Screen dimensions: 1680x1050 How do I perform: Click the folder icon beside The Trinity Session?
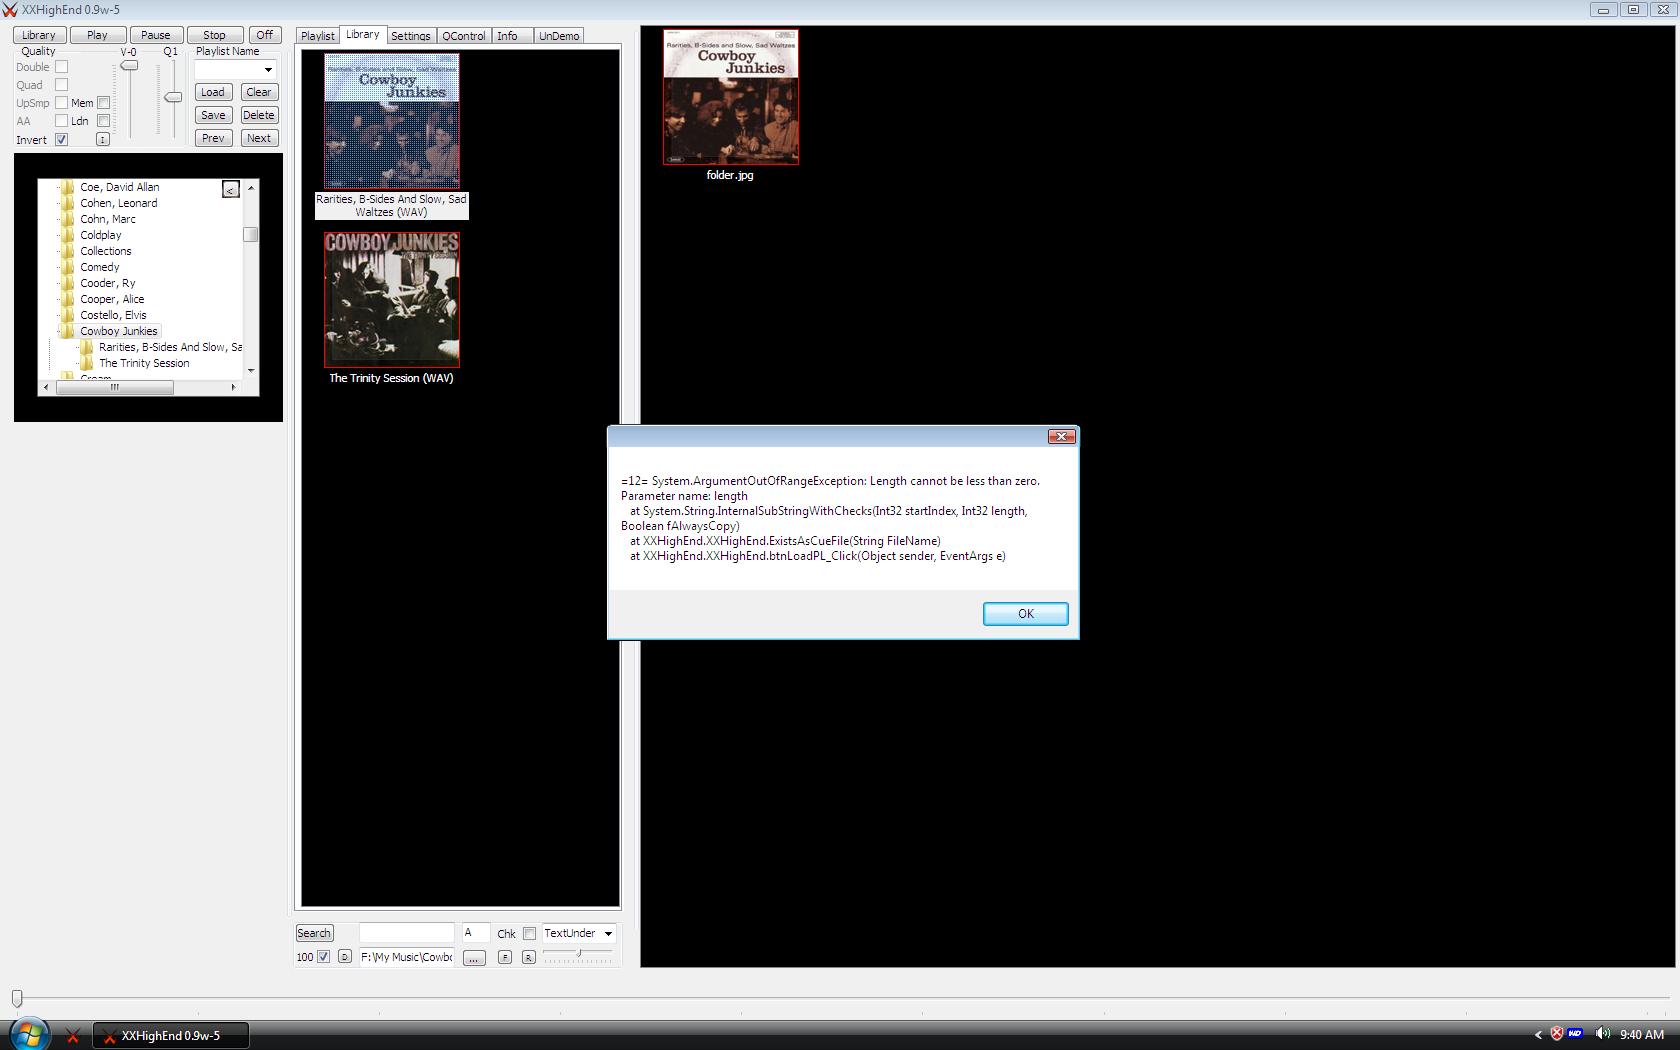[87, 363]
